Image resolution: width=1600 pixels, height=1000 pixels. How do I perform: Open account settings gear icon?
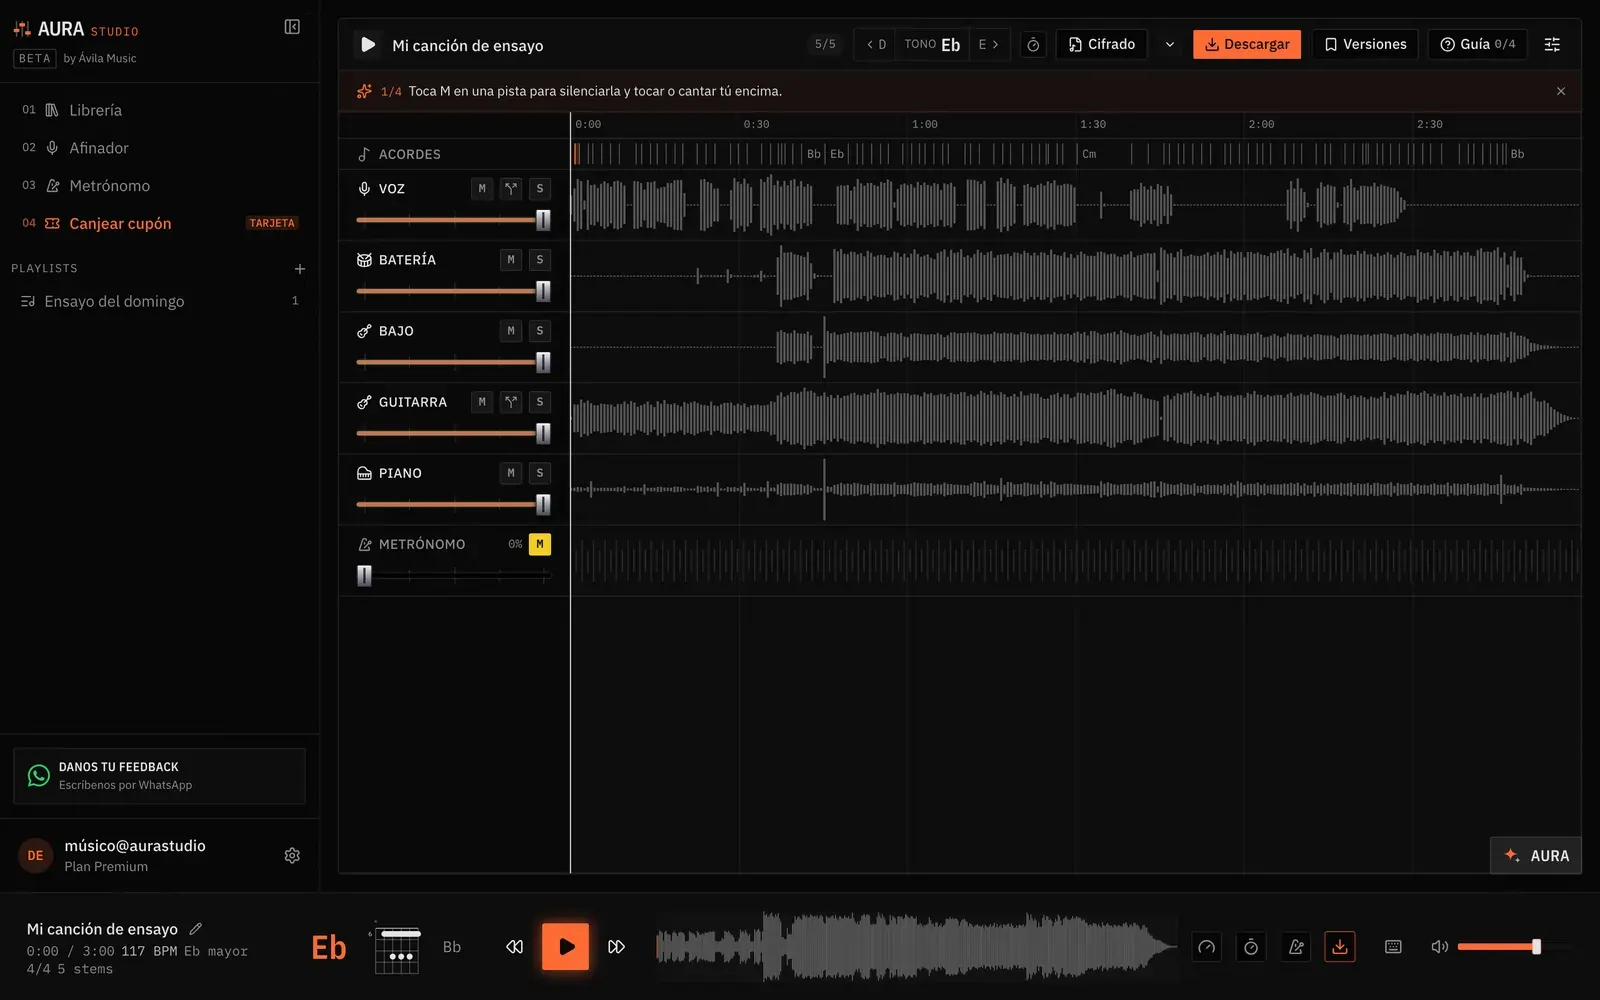click(x=292, y=856)
